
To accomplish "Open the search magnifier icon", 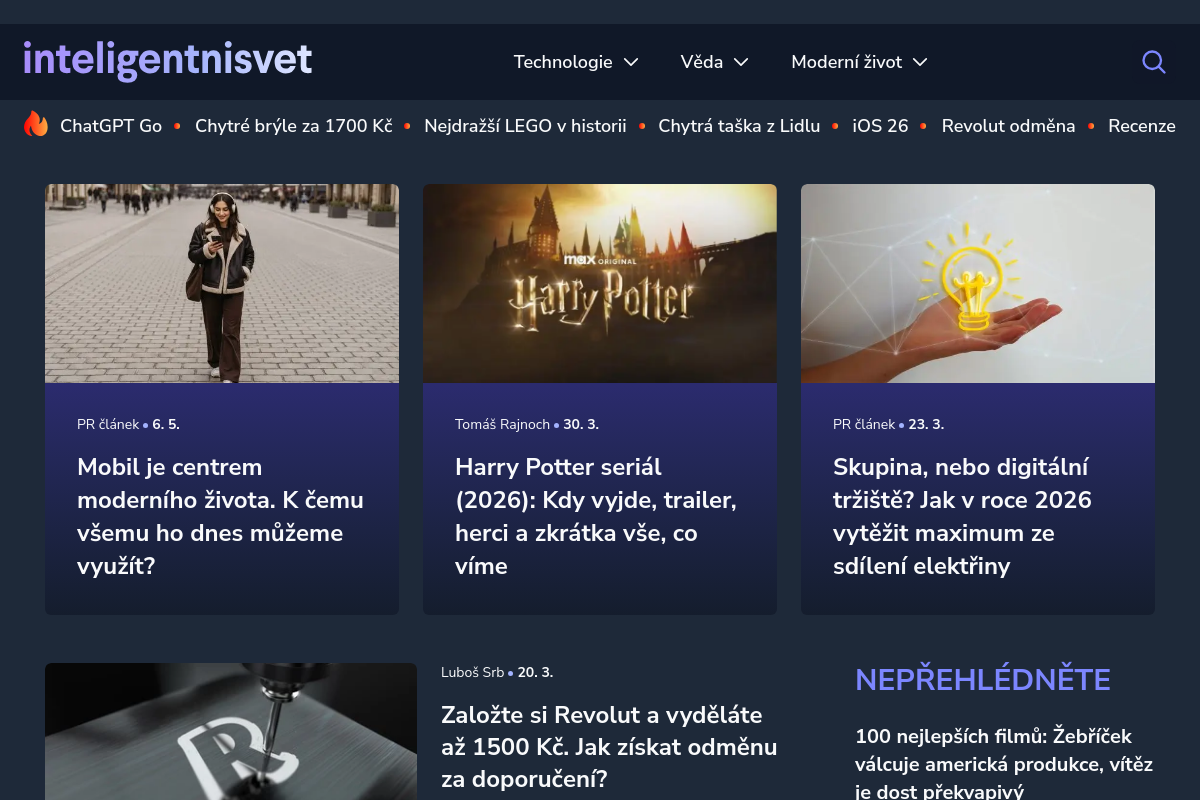I will 1154,62.
